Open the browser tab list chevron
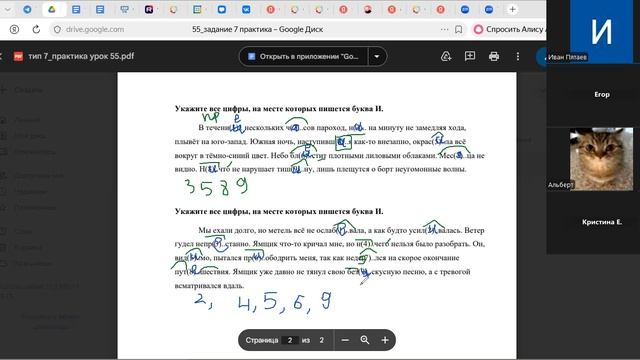640x360 pixels. 8,9
